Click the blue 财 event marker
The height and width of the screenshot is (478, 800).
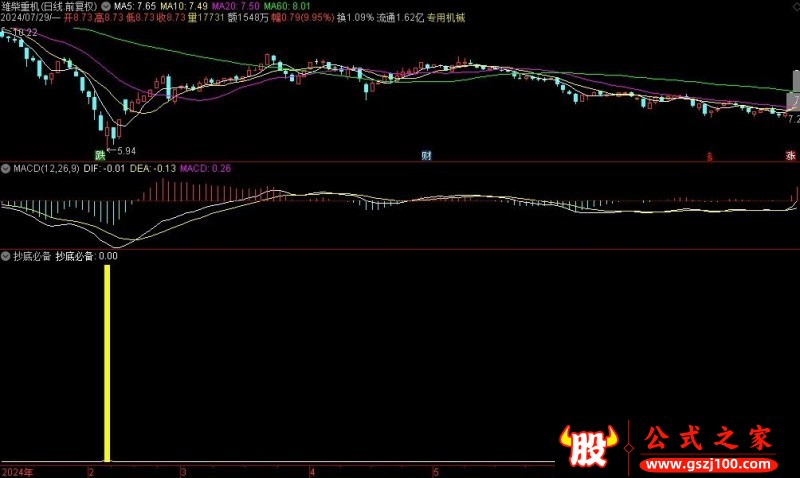426,155
